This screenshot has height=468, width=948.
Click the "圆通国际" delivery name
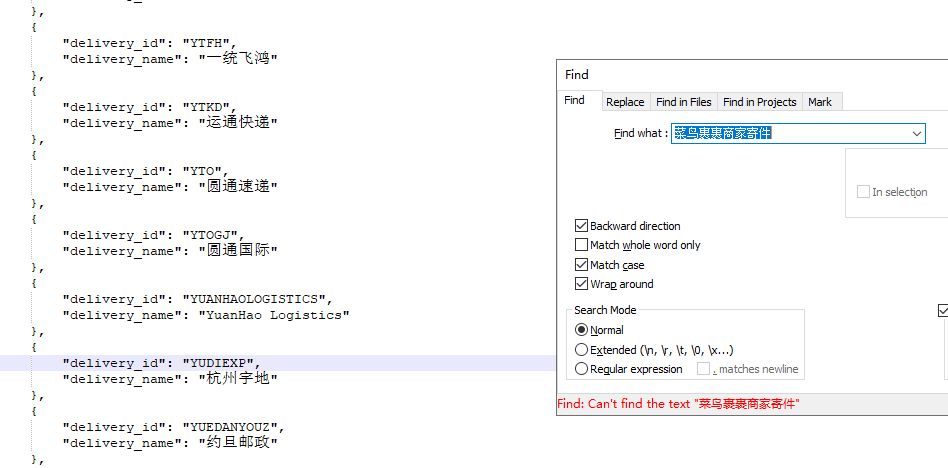tap(238, 251)
